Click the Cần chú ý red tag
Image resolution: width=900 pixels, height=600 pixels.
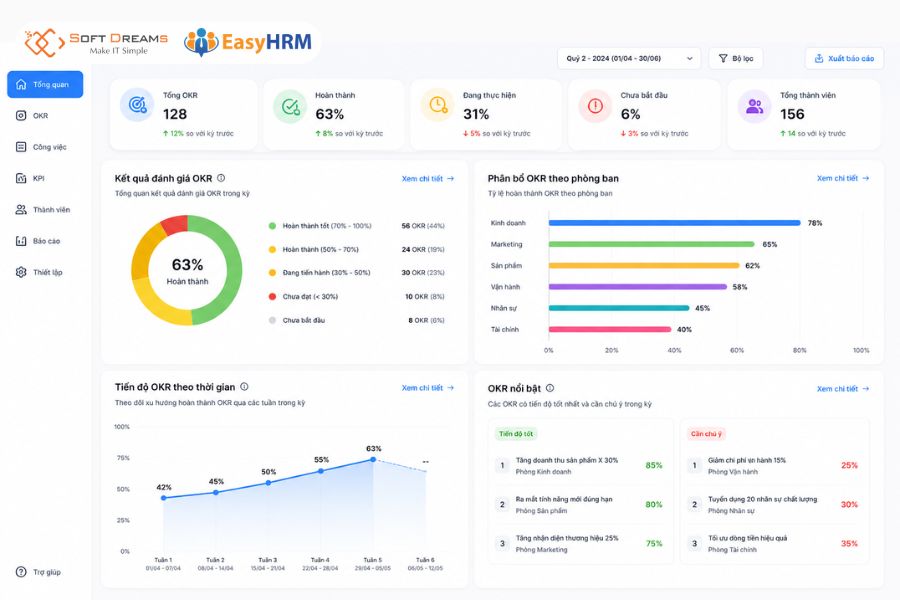[x=706, y=433]
